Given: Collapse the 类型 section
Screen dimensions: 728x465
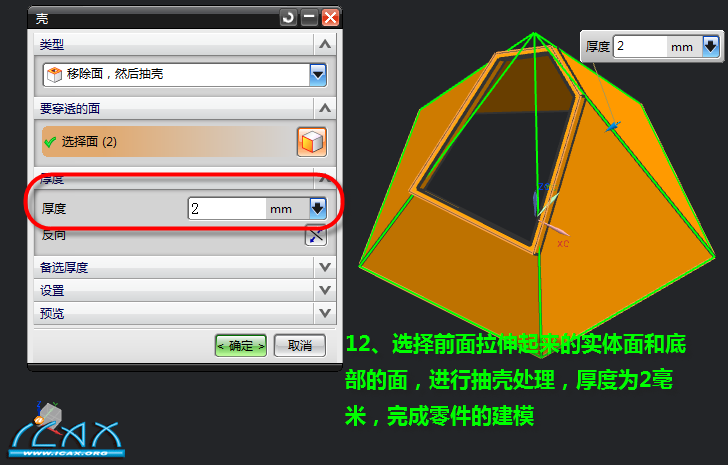Looking at the screenshot, I should (325, 45).
